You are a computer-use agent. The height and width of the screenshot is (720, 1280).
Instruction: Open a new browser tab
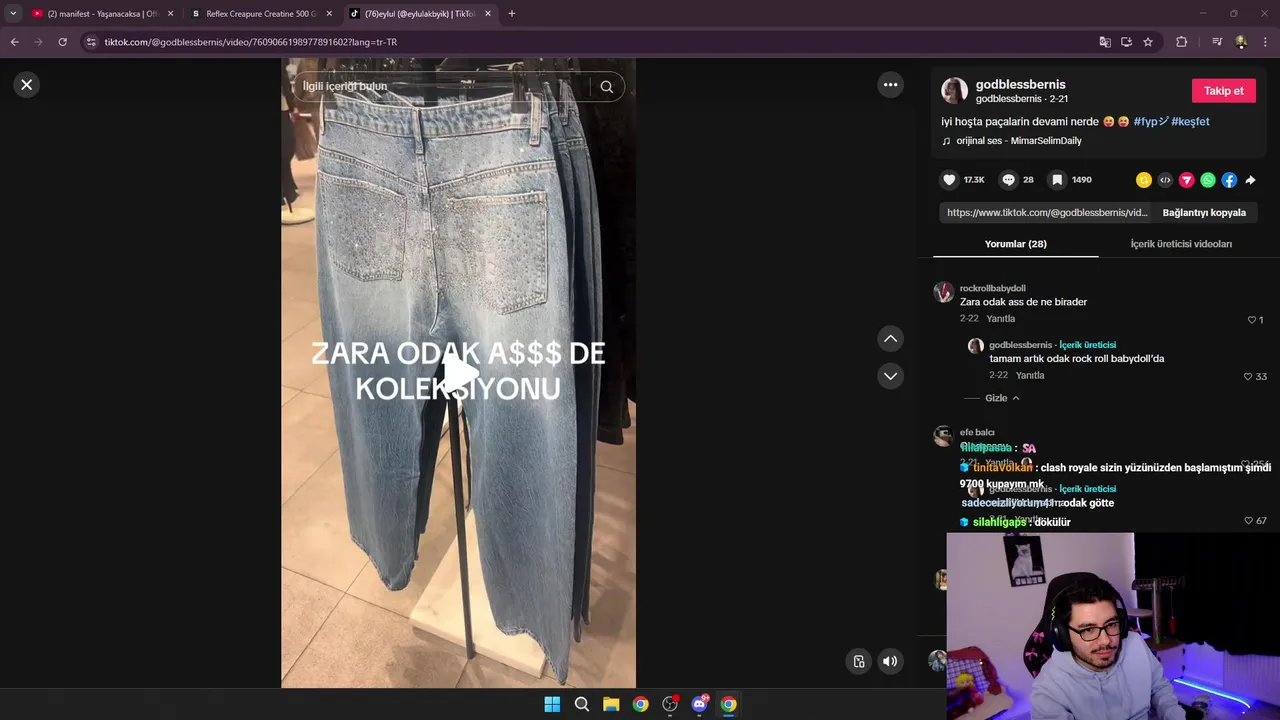511,14
